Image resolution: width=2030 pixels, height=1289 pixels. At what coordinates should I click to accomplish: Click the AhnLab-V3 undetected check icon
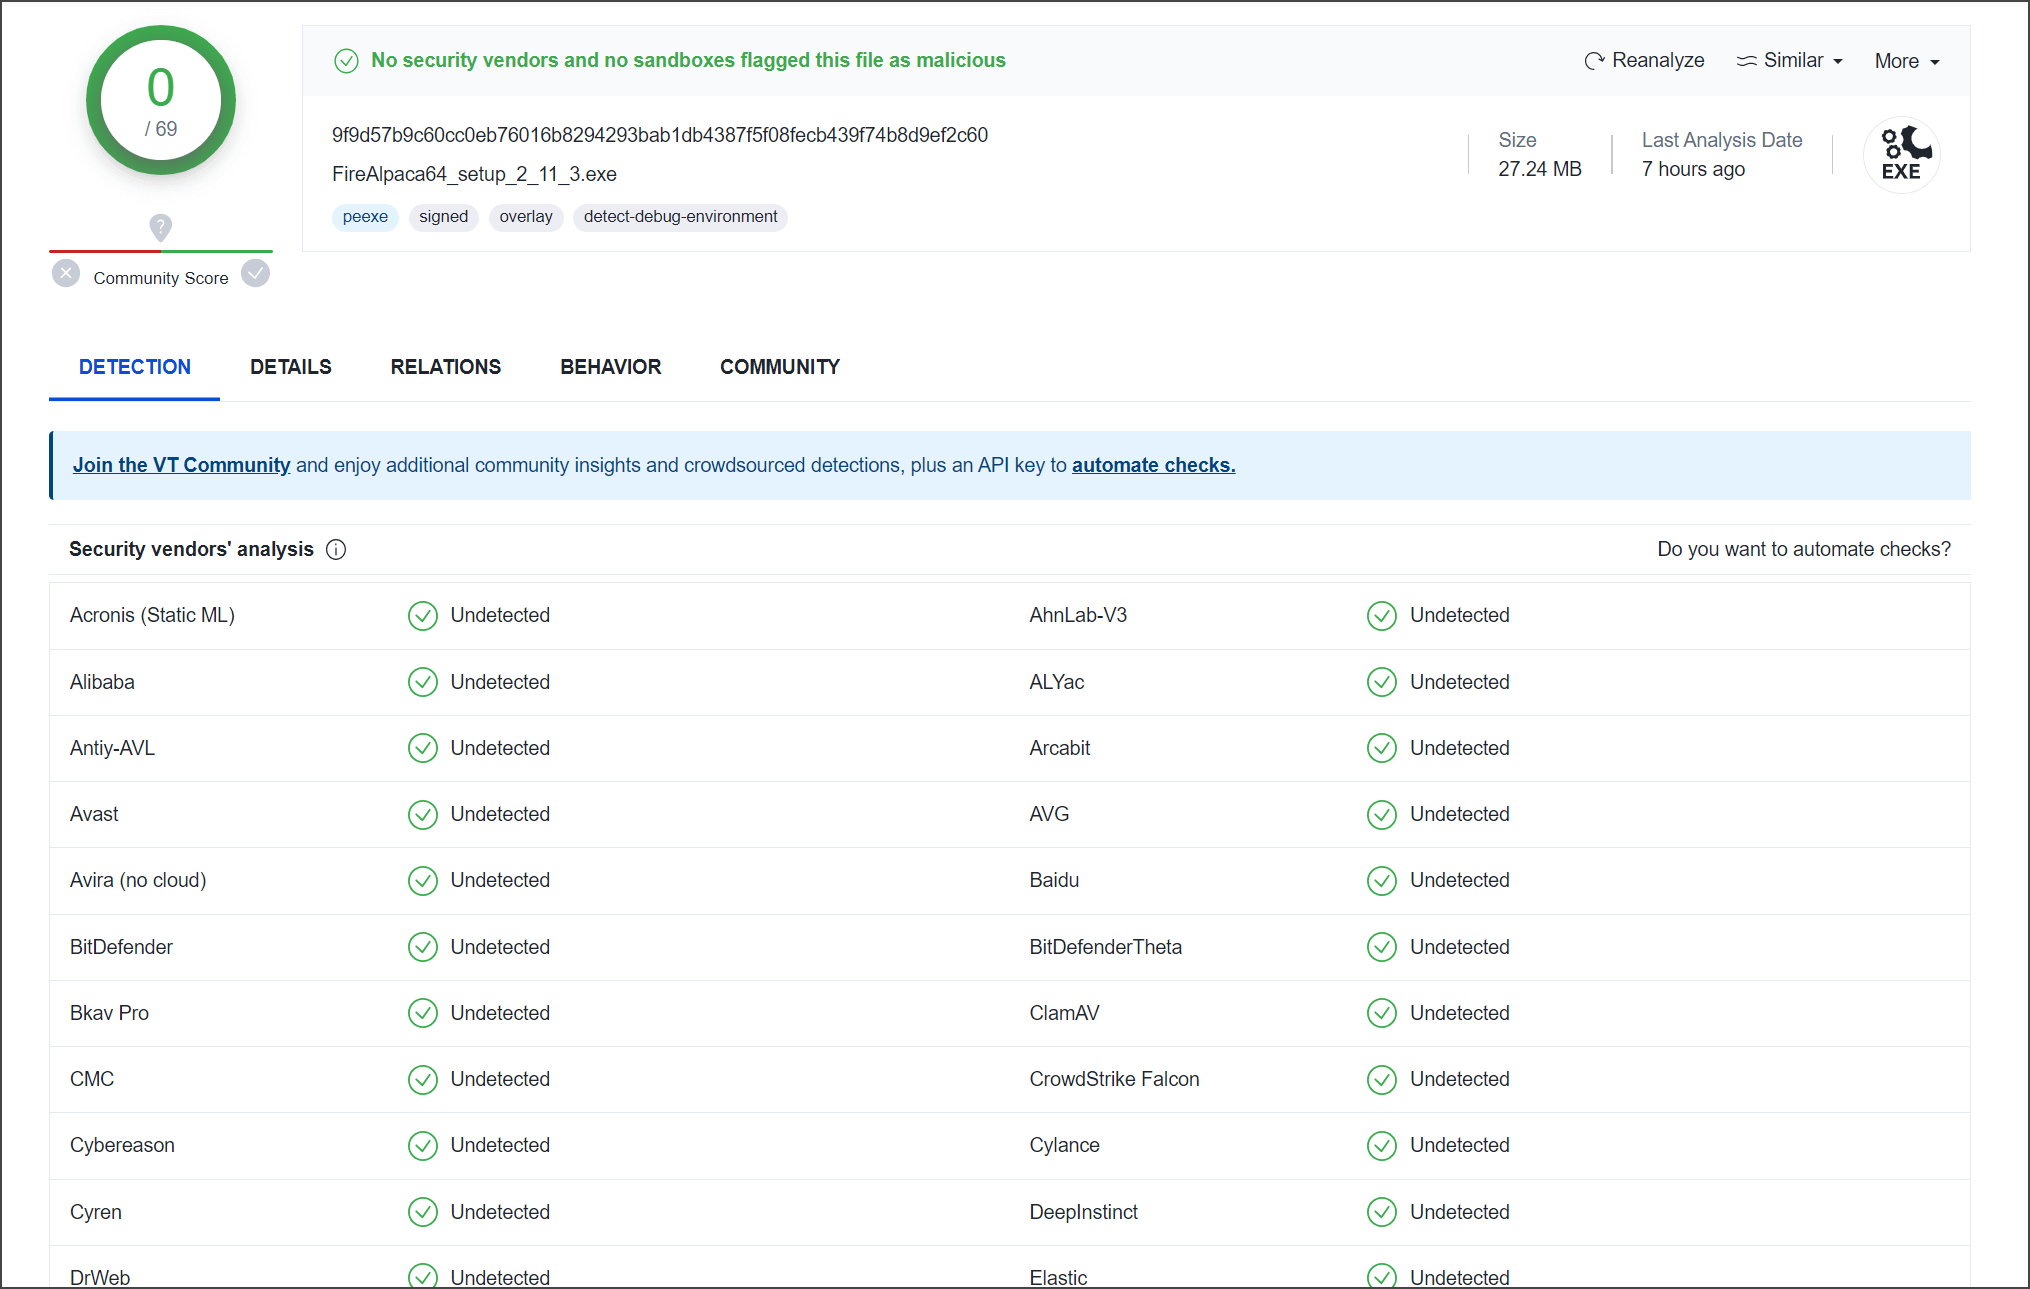[x=1382, y=616]
